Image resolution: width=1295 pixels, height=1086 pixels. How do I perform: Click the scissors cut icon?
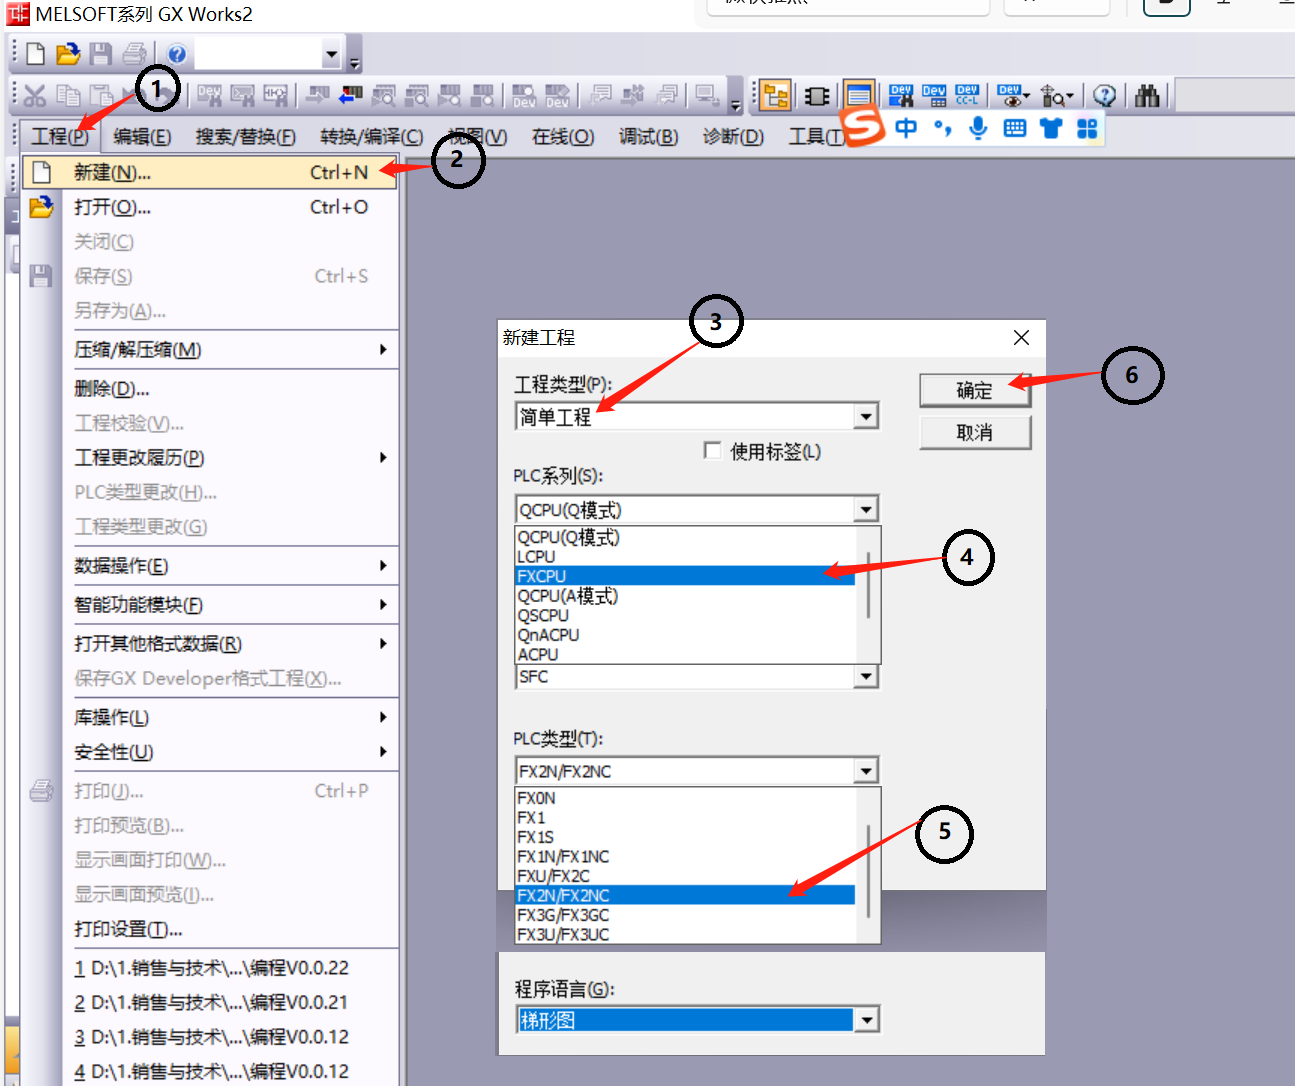coord(35,96)
